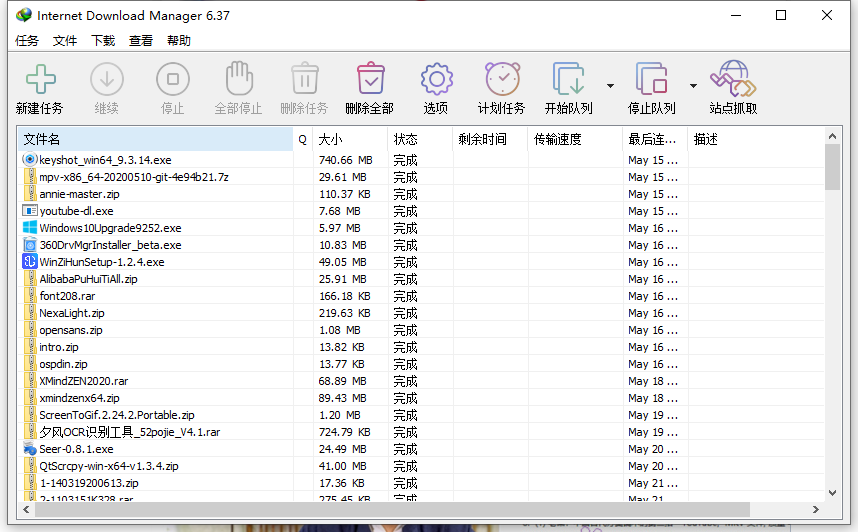Click the horizontal scrollbar right arrow
Viewport: 858px width, 532px height.
pyautogui.click(x=817, y=510)
